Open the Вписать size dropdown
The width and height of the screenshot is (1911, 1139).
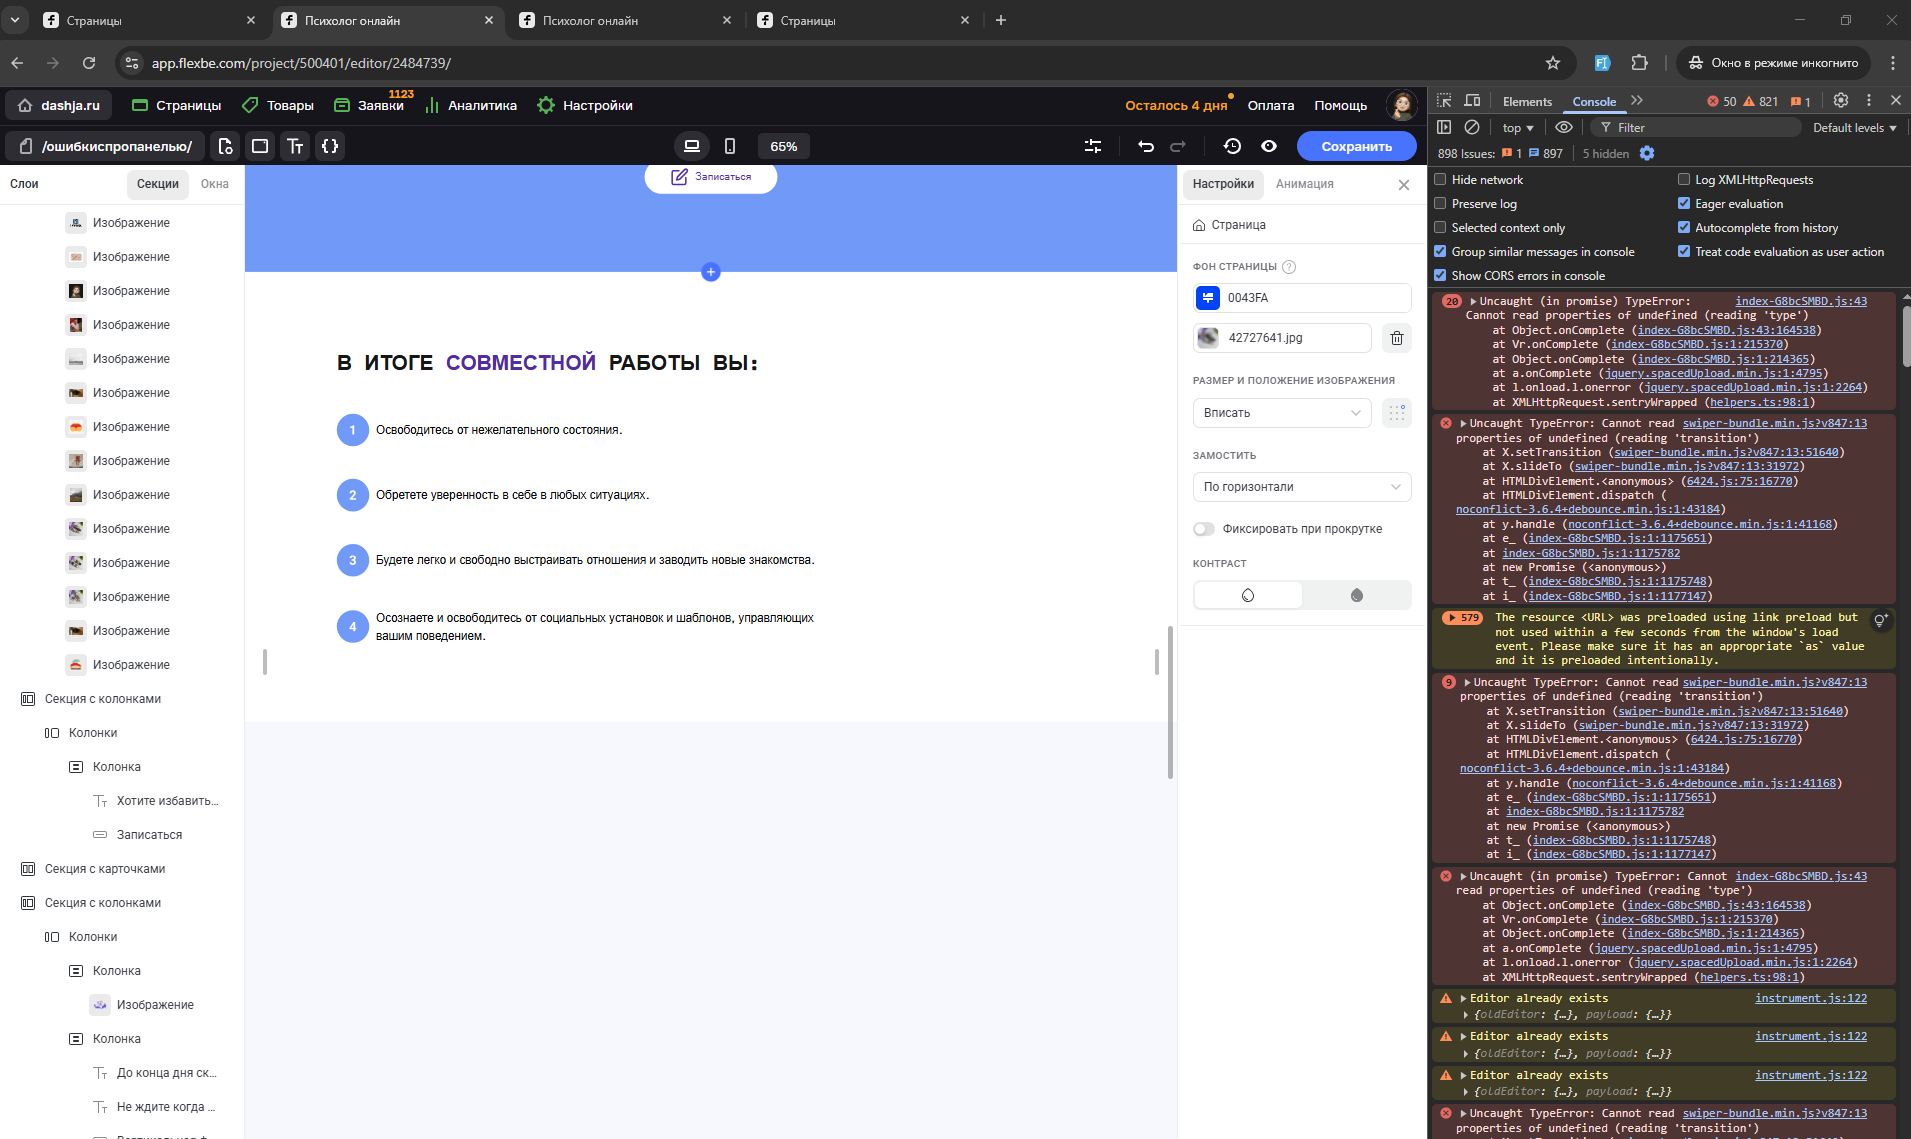point(1282,413)
